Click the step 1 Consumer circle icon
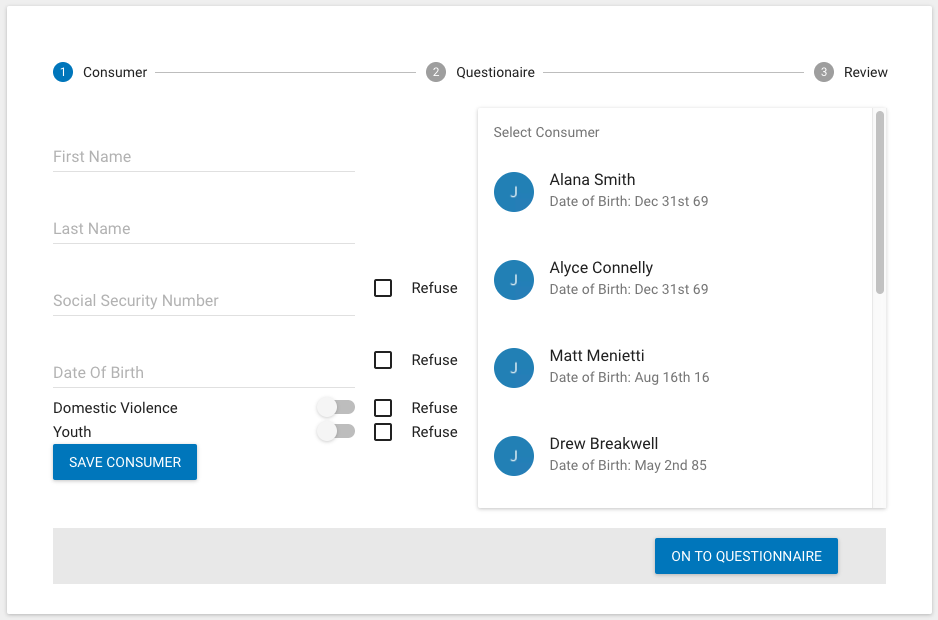Screen dimensions: 938x620 click(63, 72)
